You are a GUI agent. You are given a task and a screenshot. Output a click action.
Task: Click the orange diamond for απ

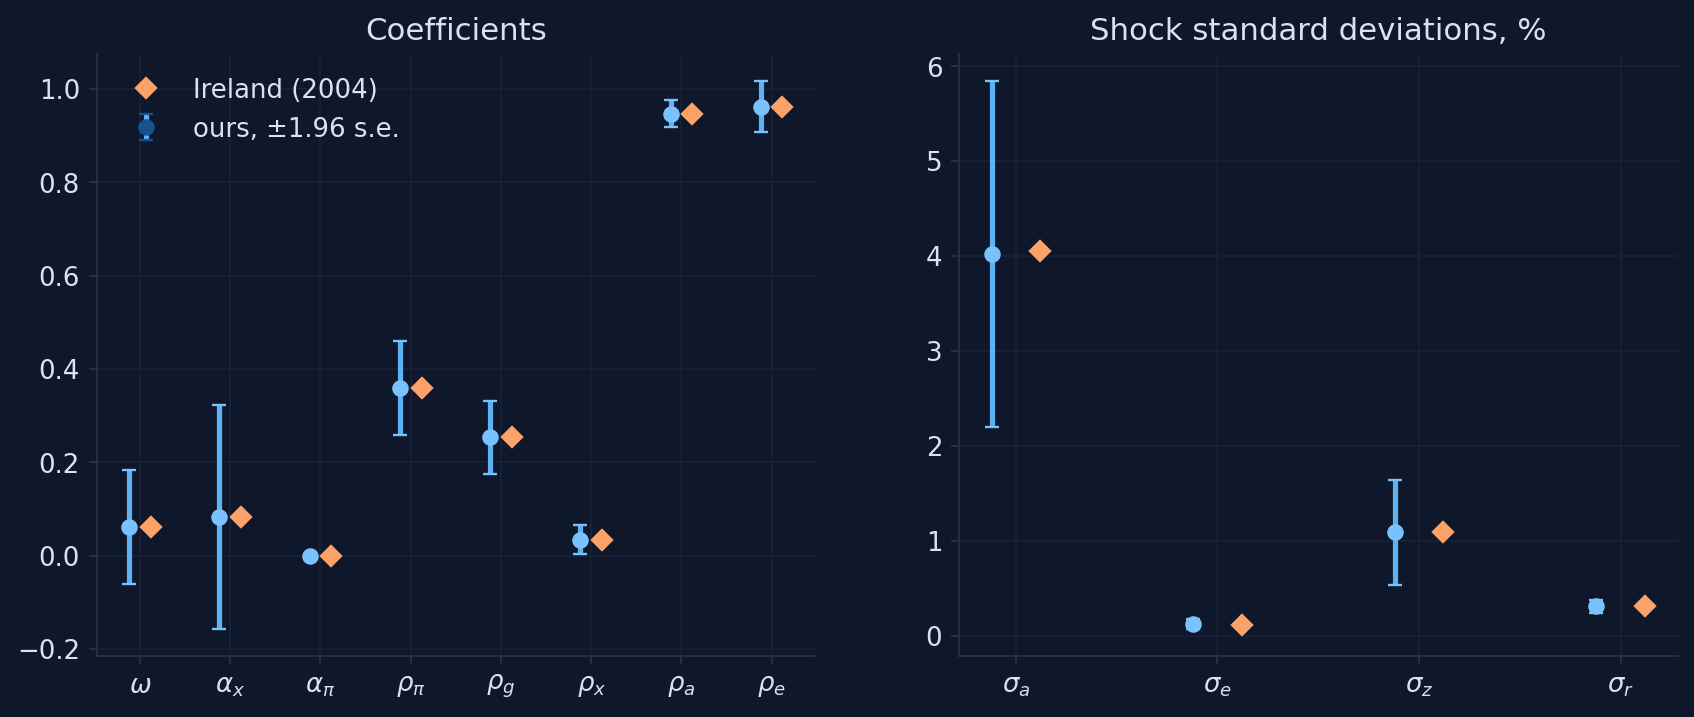pyautogui.click(x=331, y=556)
